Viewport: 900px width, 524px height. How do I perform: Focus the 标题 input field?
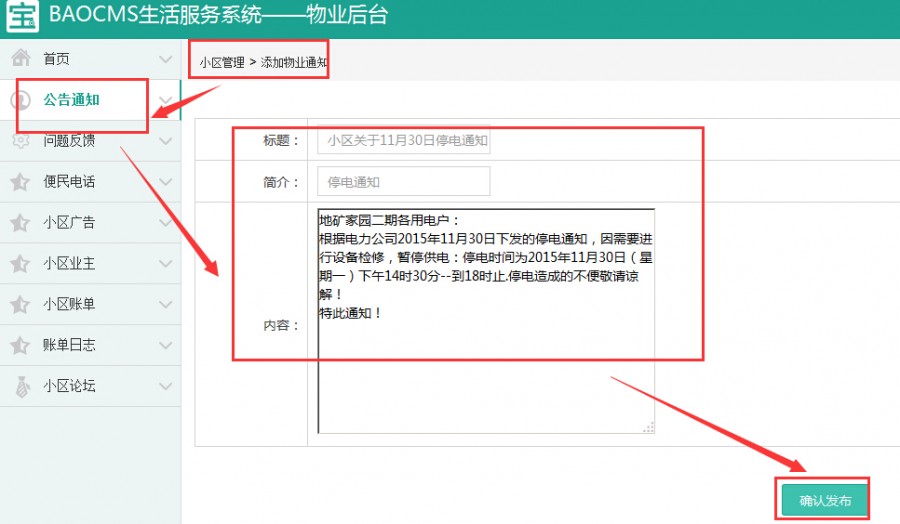pos(404,140)
